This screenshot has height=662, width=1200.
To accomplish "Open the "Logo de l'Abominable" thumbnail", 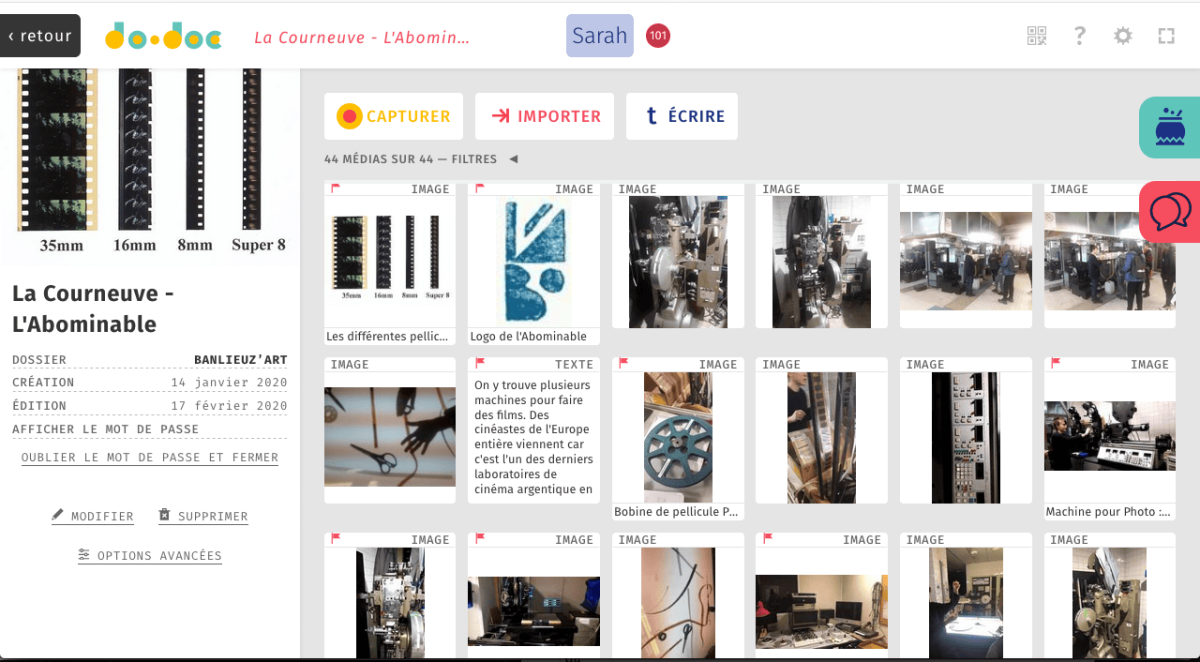I will tap(534, 263).
